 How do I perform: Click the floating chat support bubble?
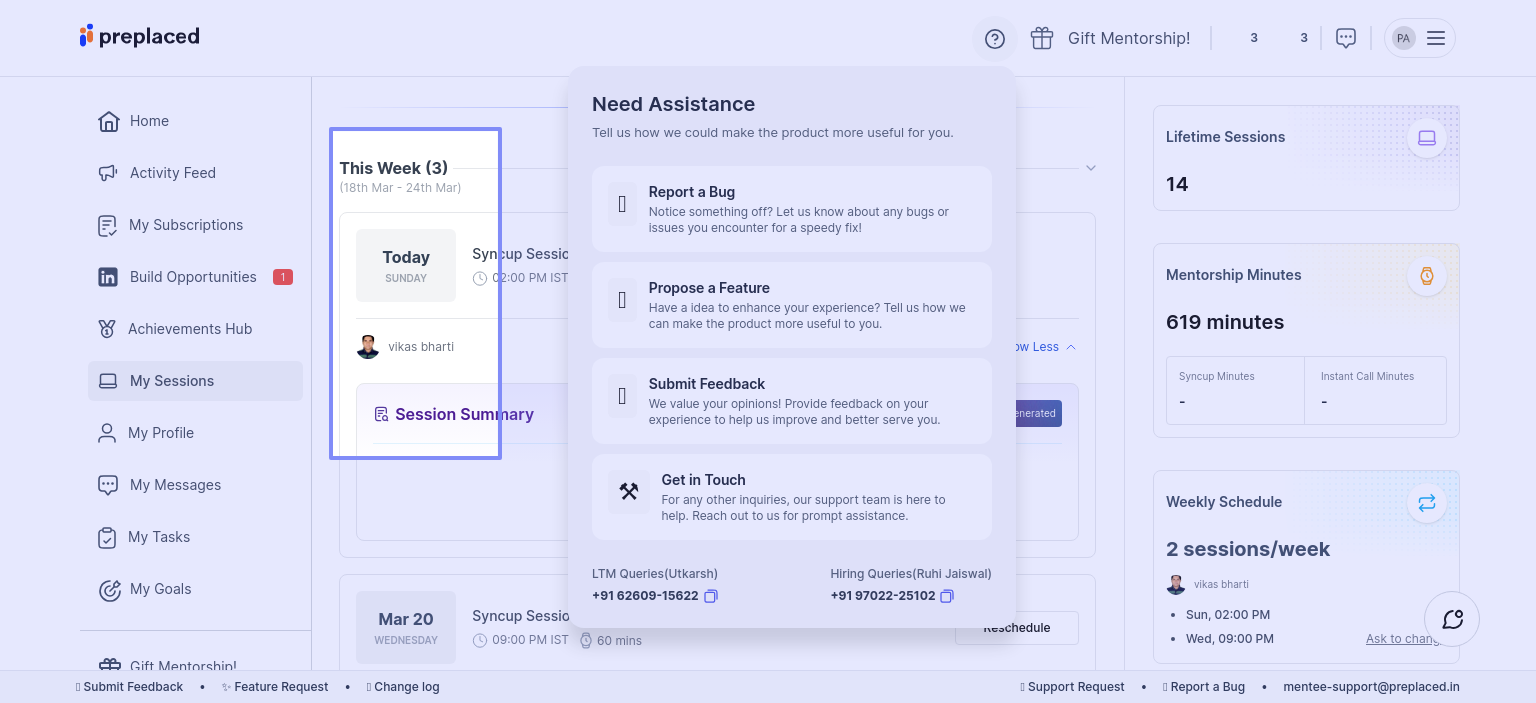(x=1452, y=619)
